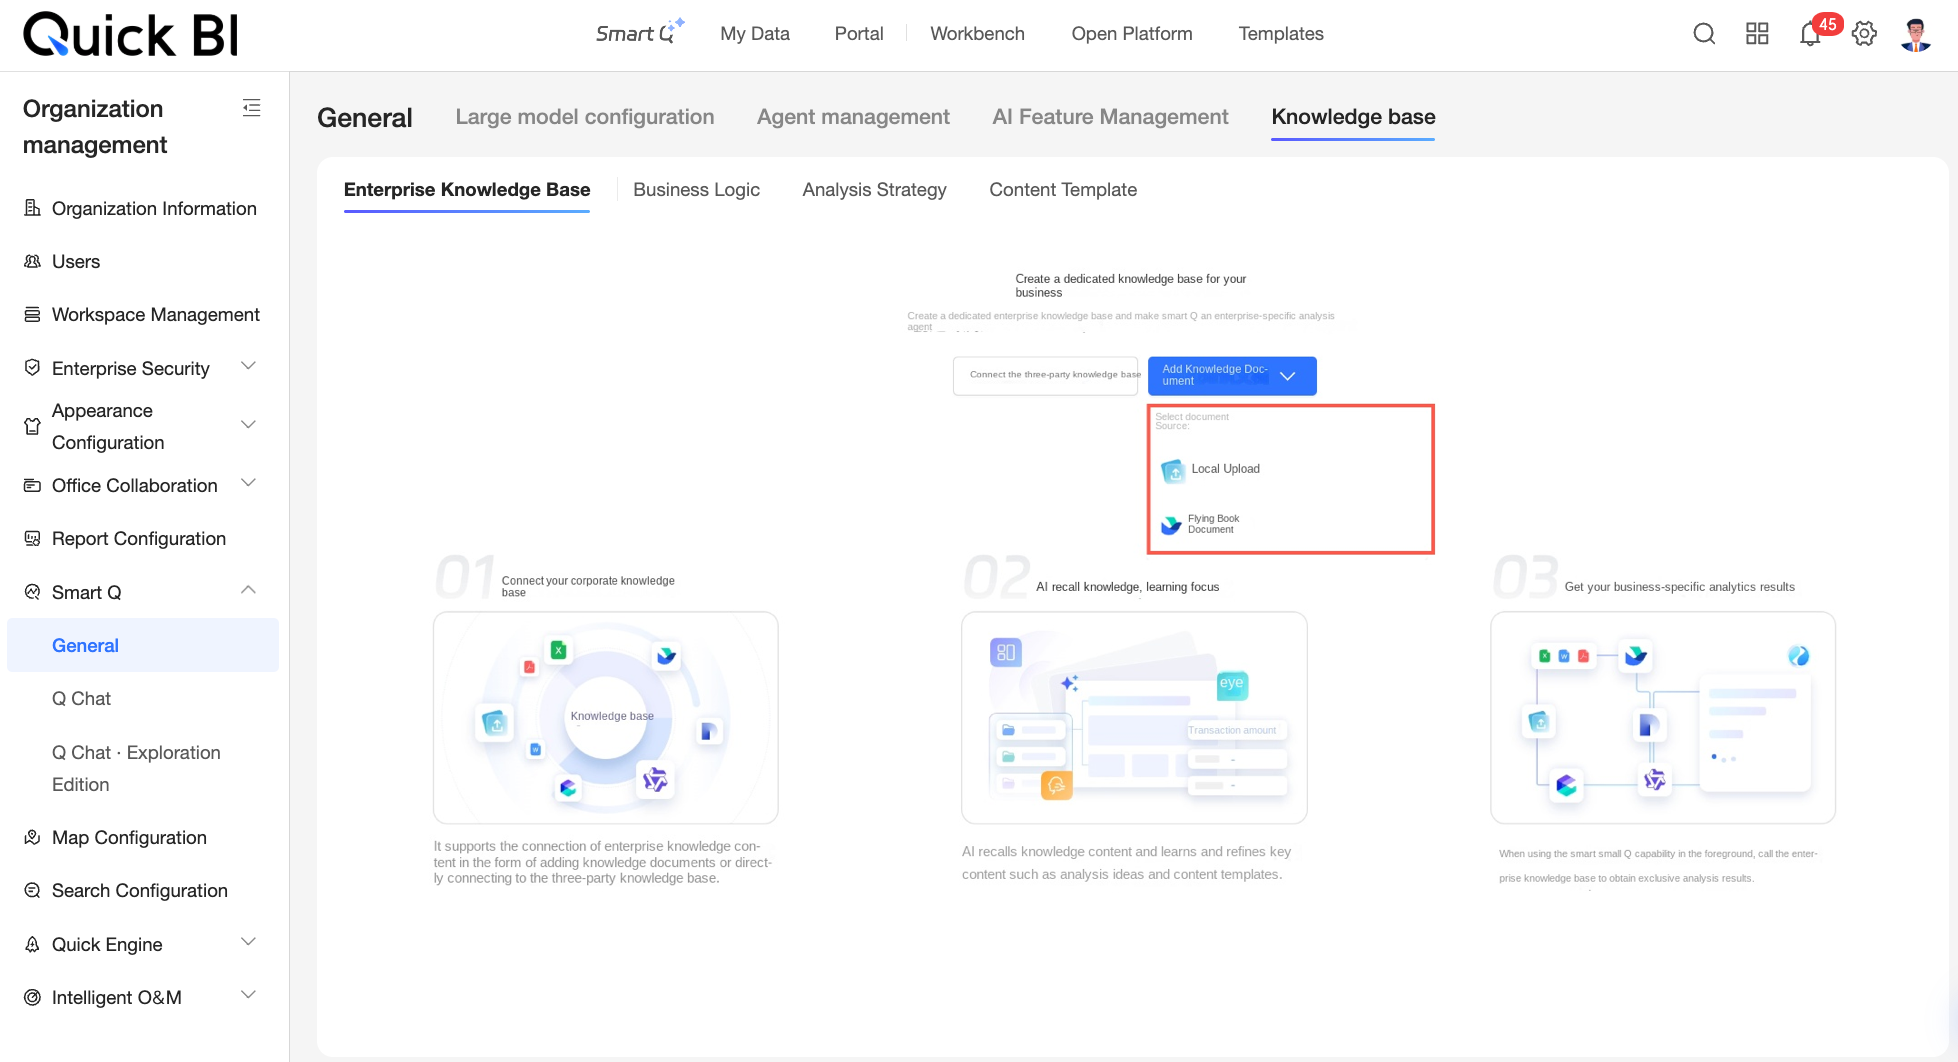Screen dimensions: 1958x1062
Task: Click the Quick Engine rocket icon
Action: point(32,944)
